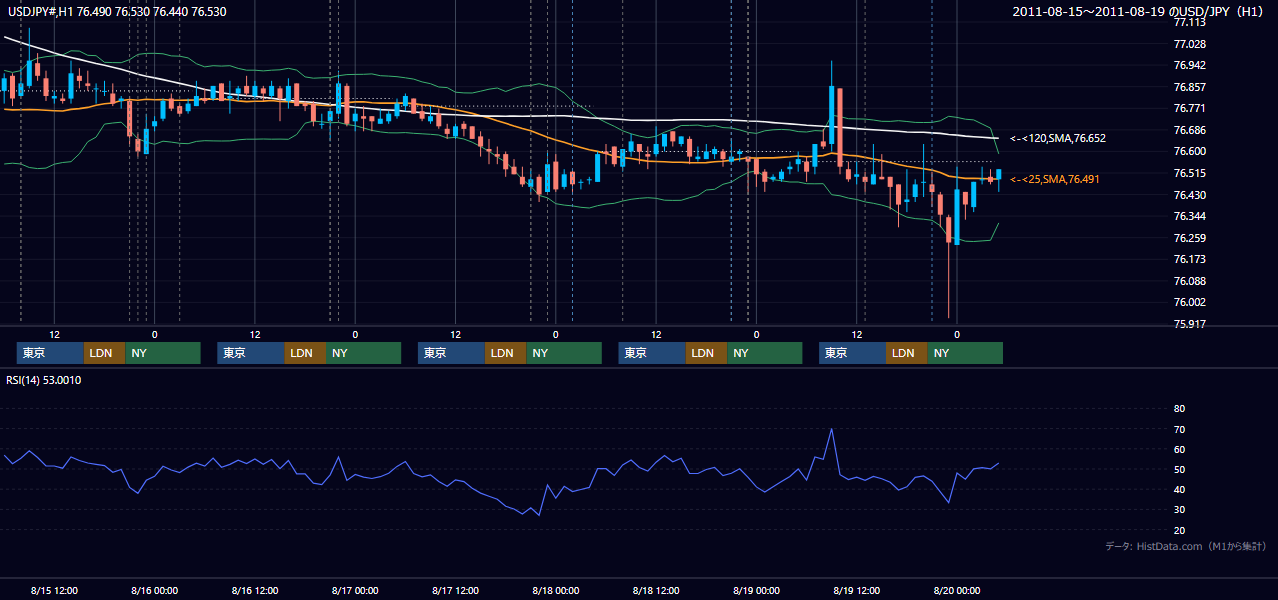Click the 8/17 00:00 time axis label
Image resolution: width=1278 pixels, height=600 pixels.
pos(355,590)
